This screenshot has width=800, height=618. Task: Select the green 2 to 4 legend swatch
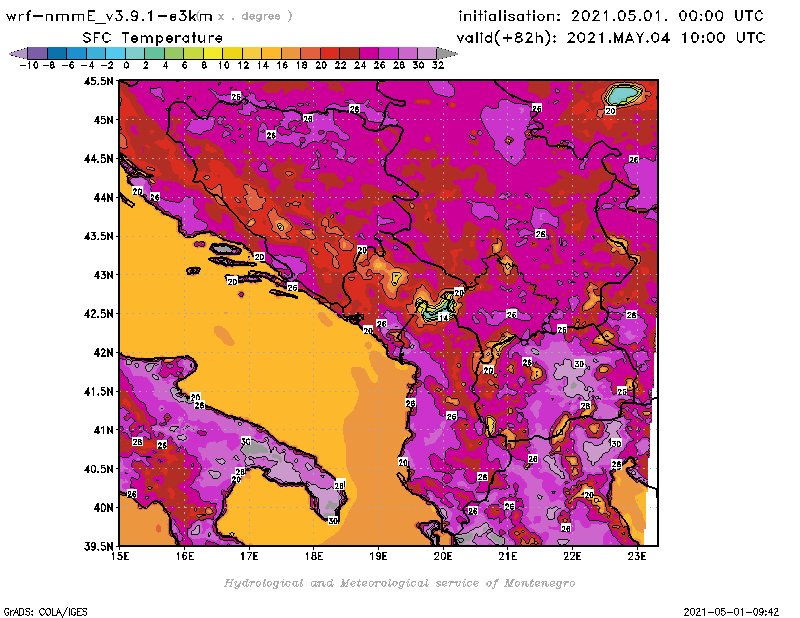[155, 53]
